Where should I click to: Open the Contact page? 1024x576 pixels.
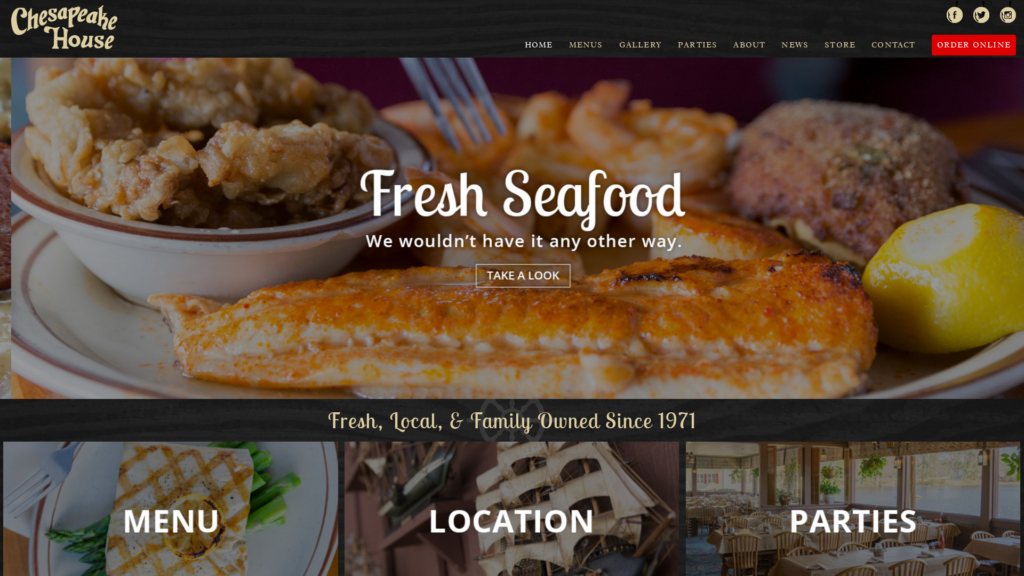point(893,45)
